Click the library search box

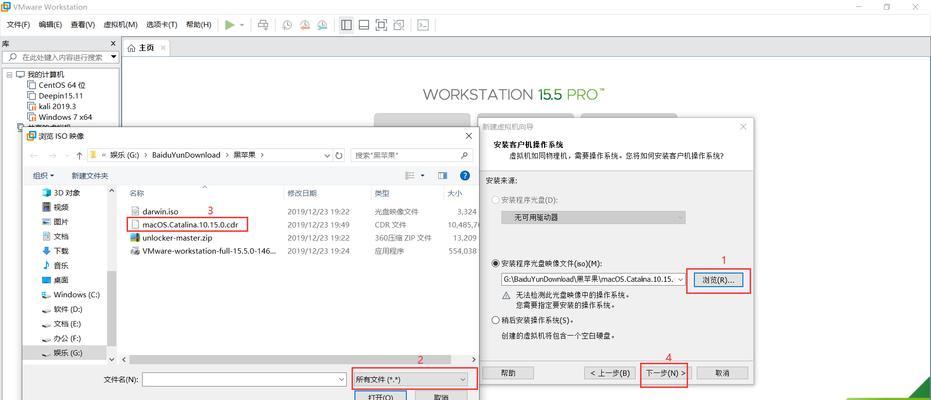(x=59, y=57)
